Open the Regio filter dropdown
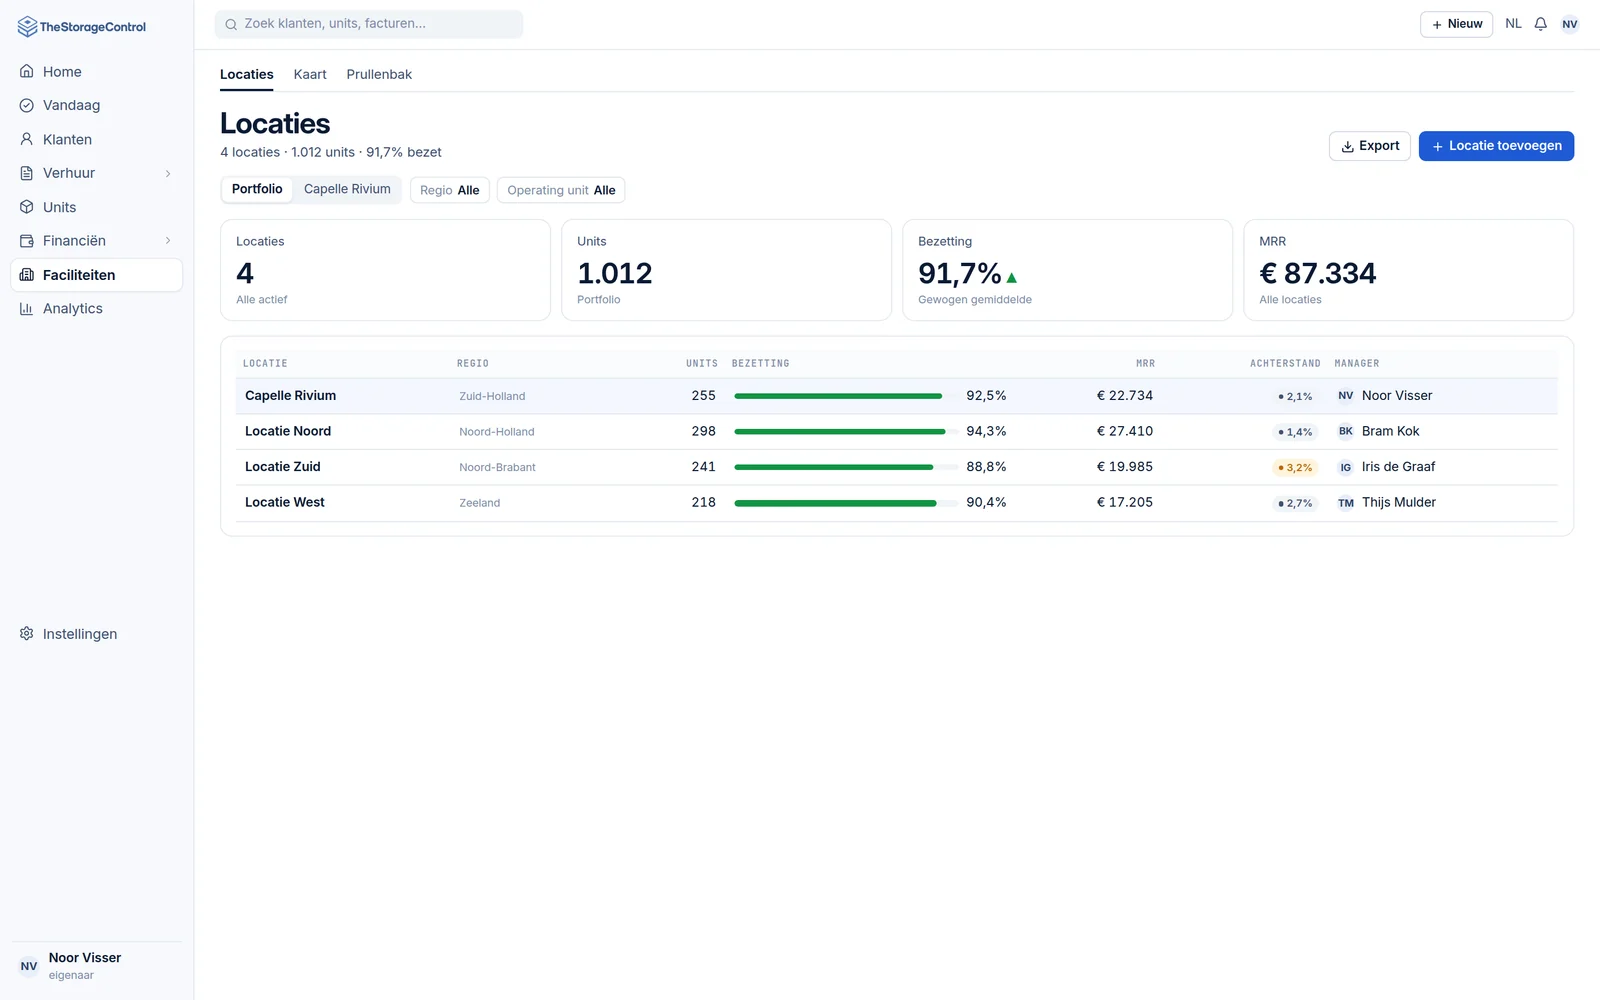This screenshot has height=1000, width=1600. [450, 190]
